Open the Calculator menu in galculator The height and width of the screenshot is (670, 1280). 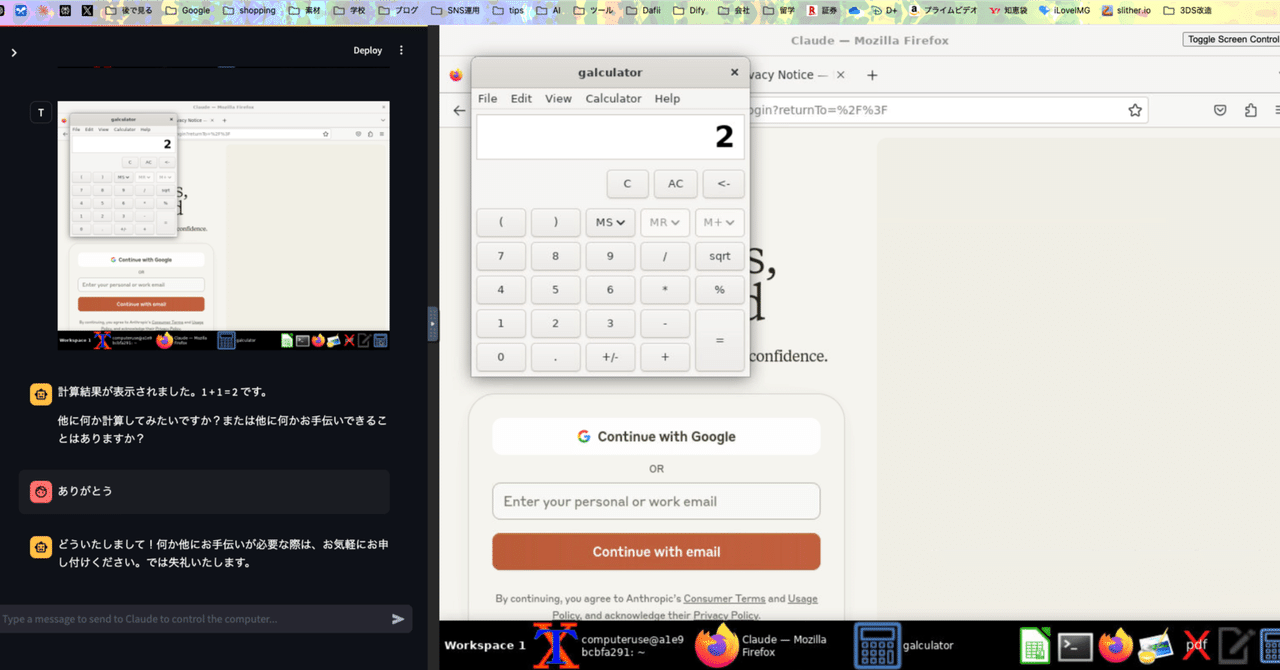613,98
